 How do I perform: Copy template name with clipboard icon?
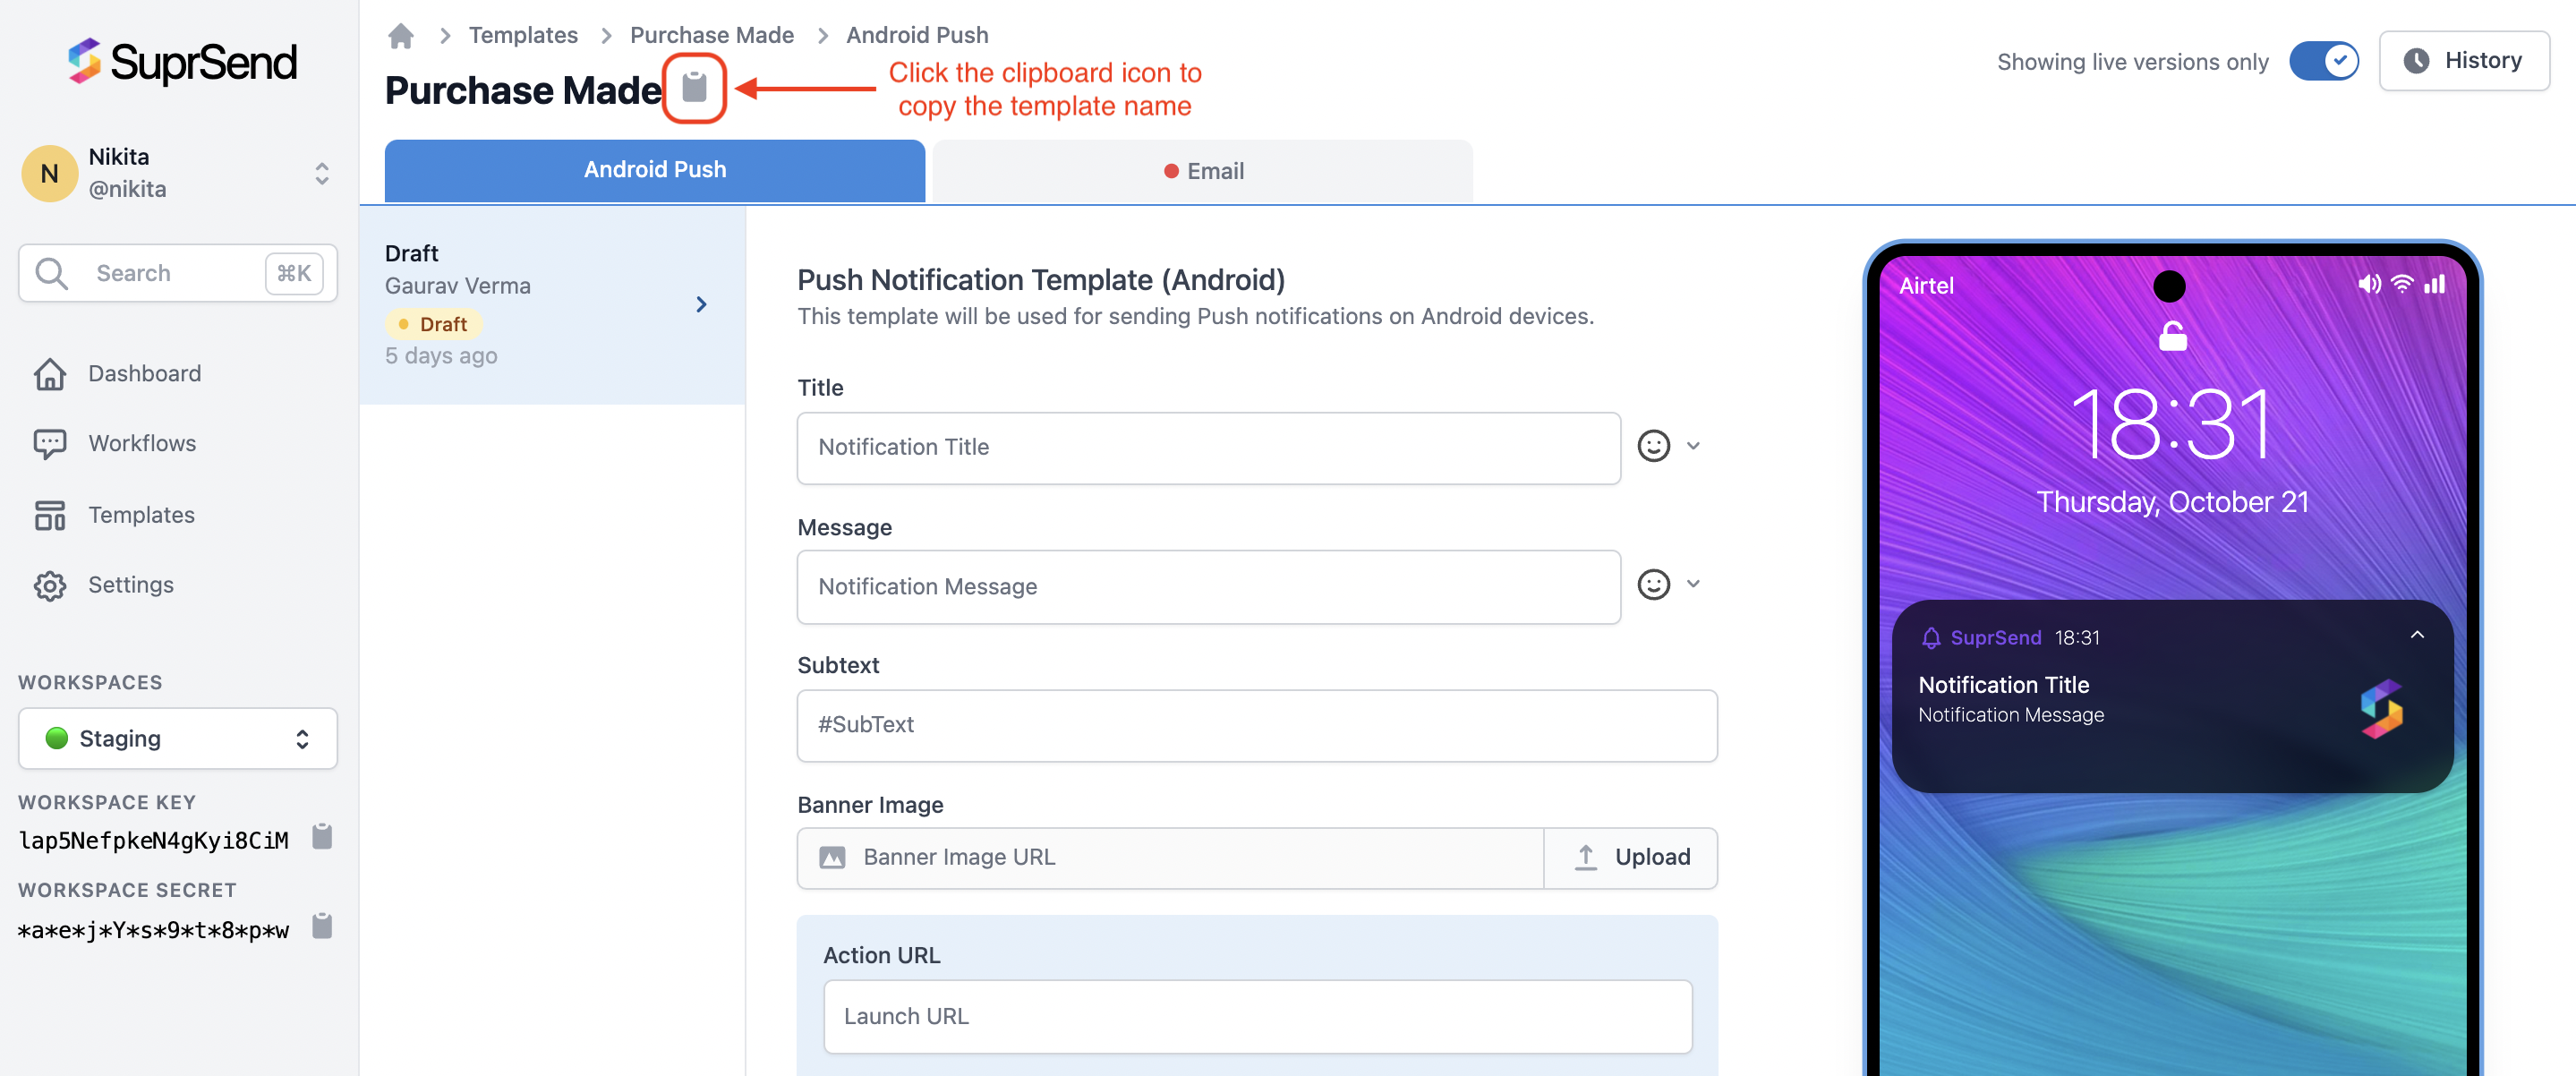pyautogui.click(x=694, y=88)
